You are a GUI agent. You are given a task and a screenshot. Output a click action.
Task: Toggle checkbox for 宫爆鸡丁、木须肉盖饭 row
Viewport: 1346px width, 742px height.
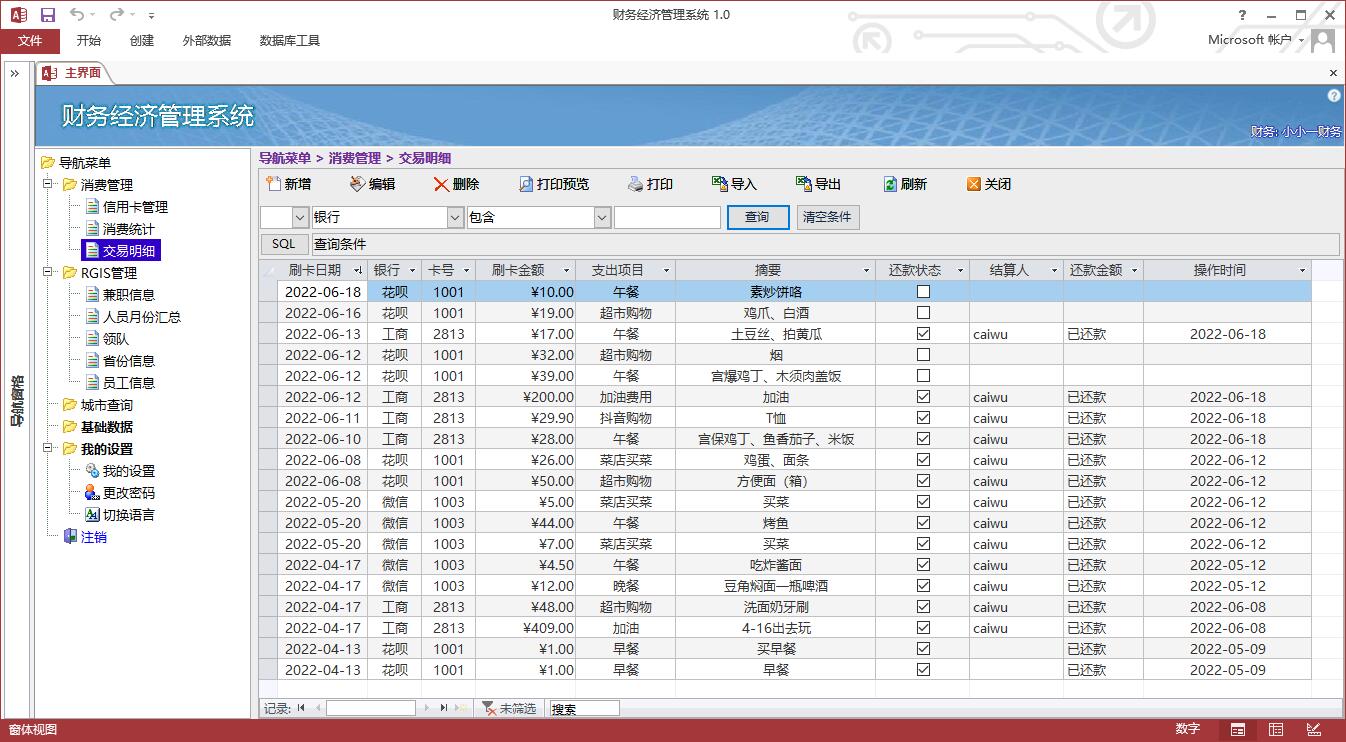pyautogui.click(x=923, y=376)
